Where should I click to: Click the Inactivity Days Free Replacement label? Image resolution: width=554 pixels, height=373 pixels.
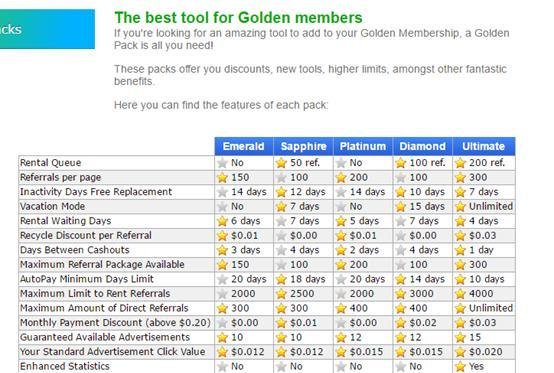click(x=96, y=192)
